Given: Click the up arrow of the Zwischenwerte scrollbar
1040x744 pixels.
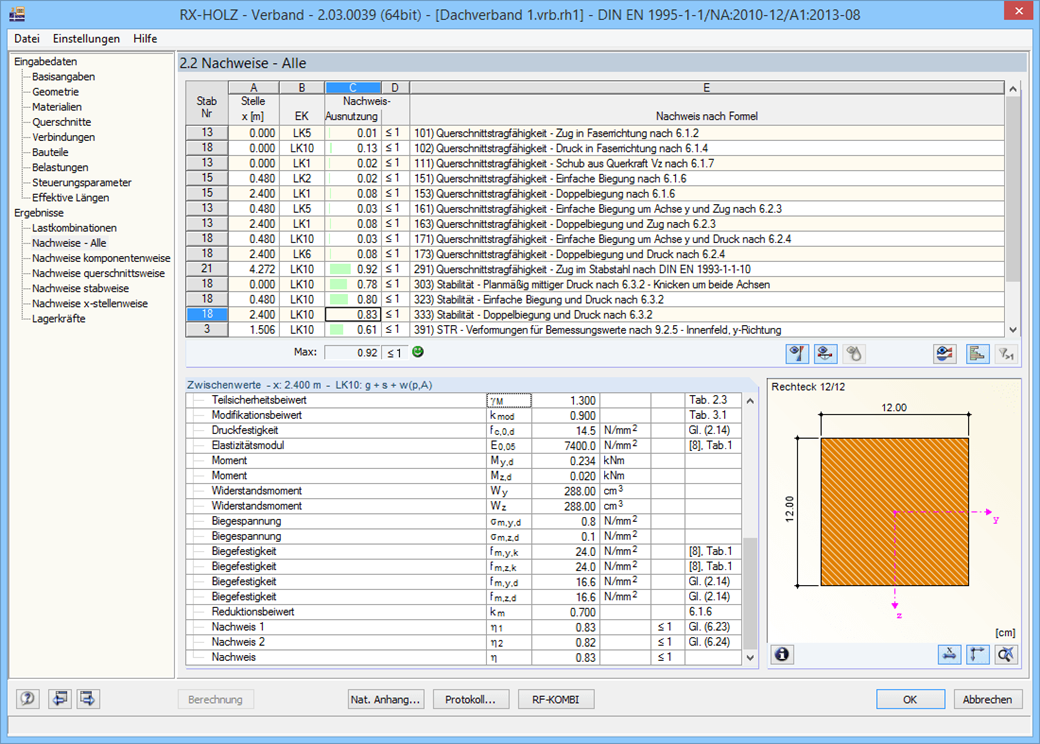Looking at the screenshot, I should pyautogui.click(x=750, y=401).
